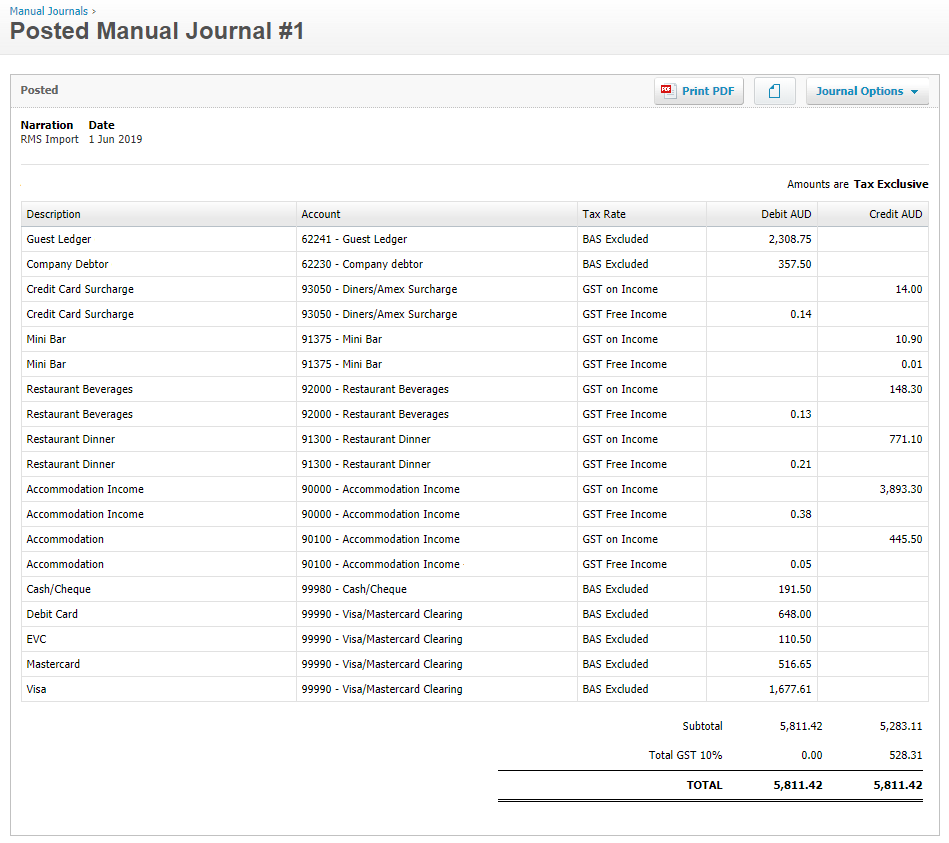Click the Description column header

[159, 214]
